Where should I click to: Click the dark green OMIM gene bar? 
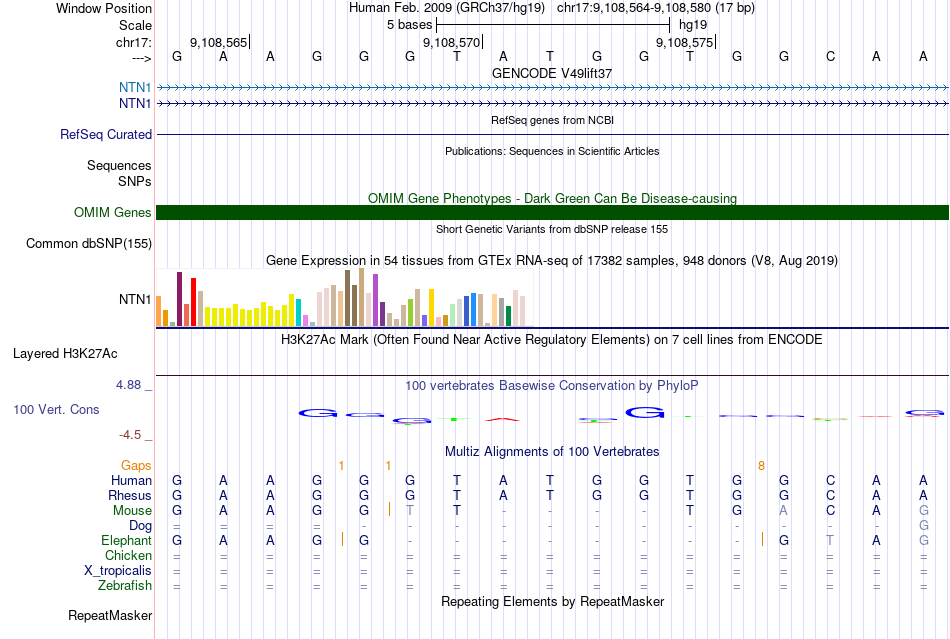pyautogui.click(x=552, y=213)
